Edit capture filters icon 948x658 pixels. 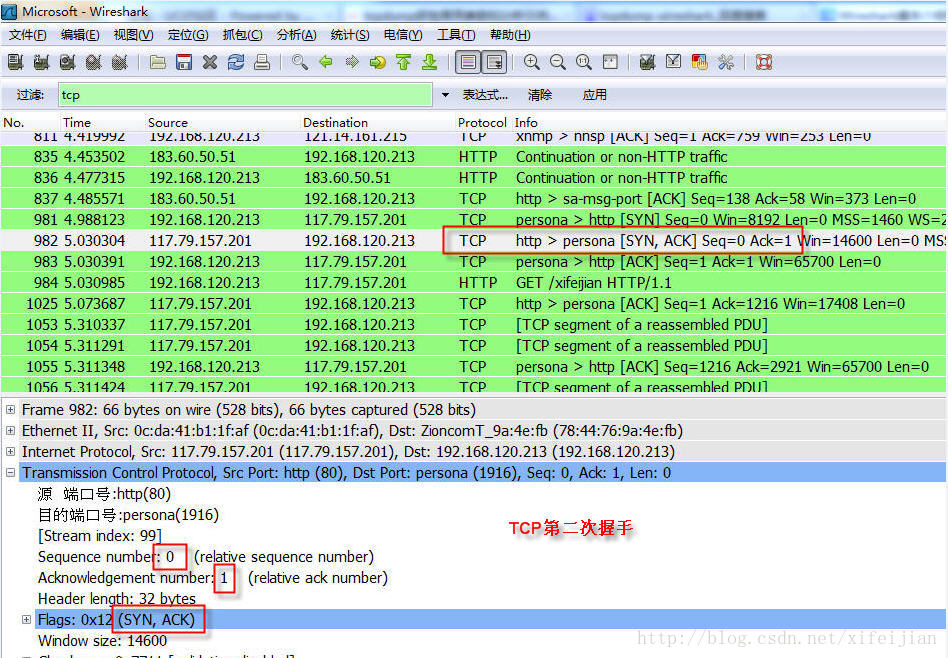647,62
